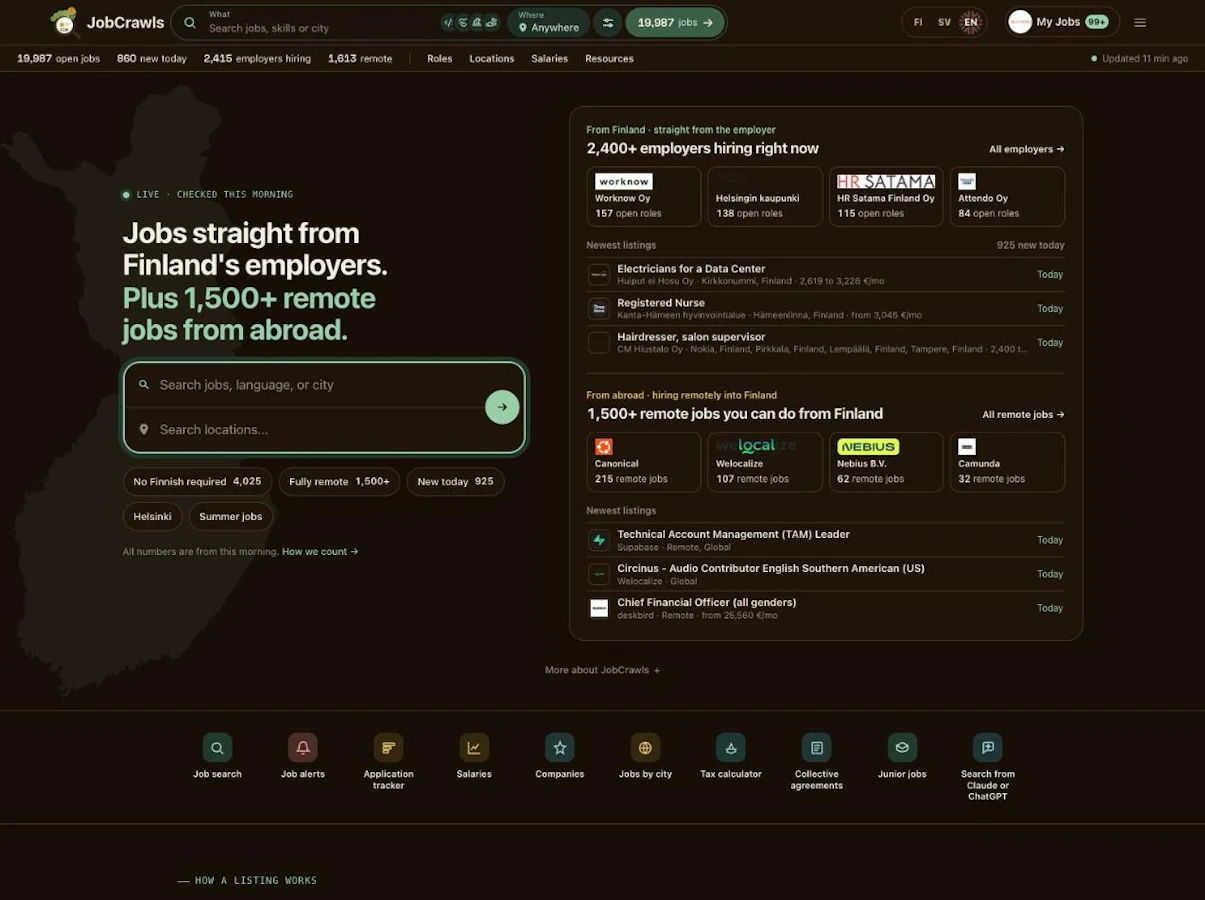Open the Locations menu
Viewport: 1205px width, 900px height.
tap(492, 59)
